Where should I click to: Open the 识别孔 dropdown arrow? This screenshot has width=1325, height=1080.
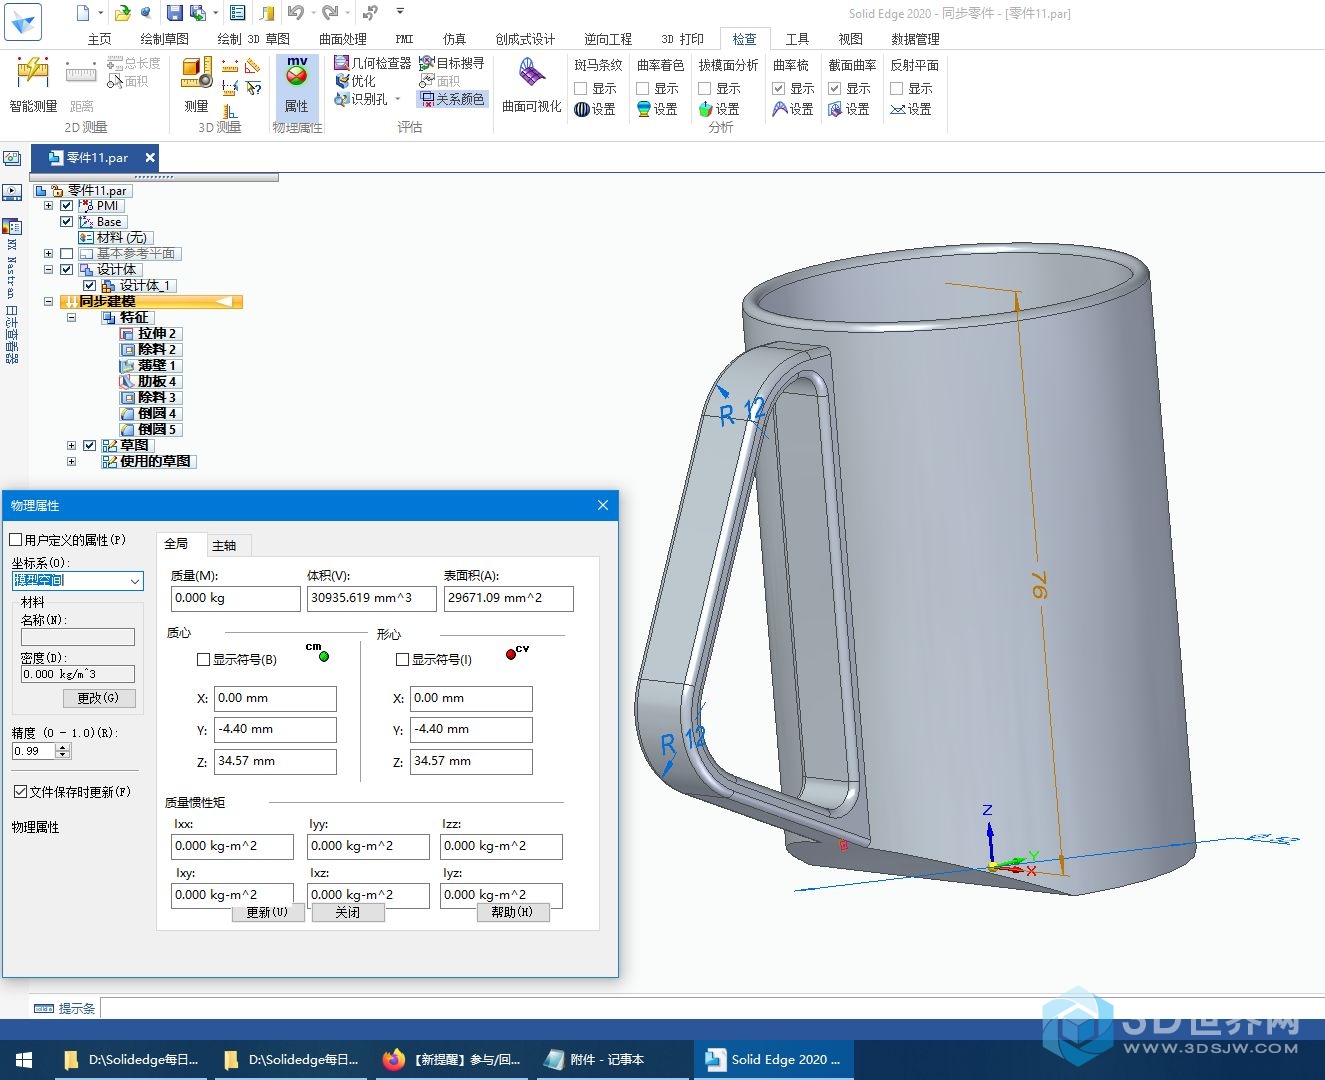tap(398, 99)
